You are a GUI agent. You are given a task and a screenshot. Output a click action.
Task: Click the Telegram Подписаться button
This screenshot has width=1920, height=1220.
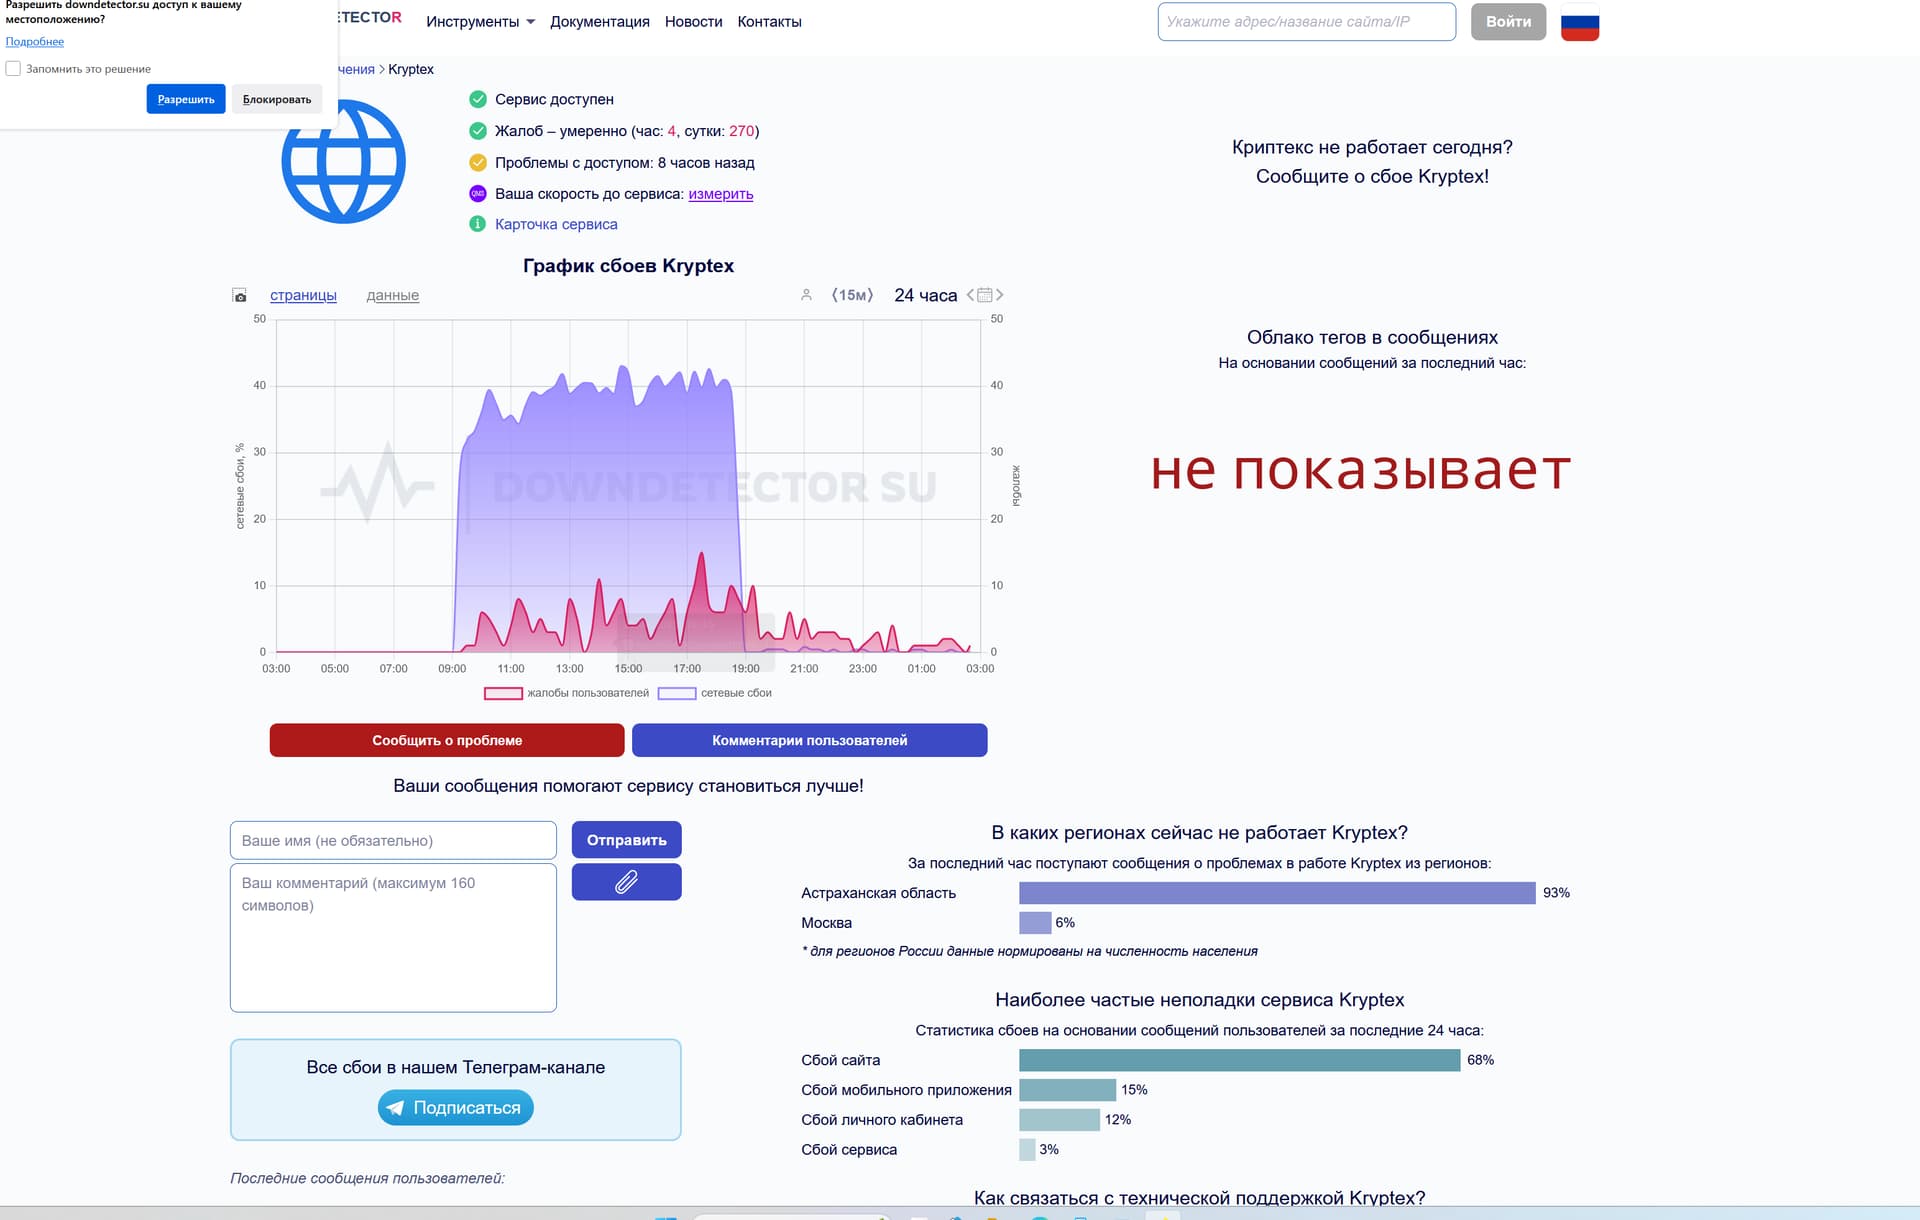tap(455, 1108)
